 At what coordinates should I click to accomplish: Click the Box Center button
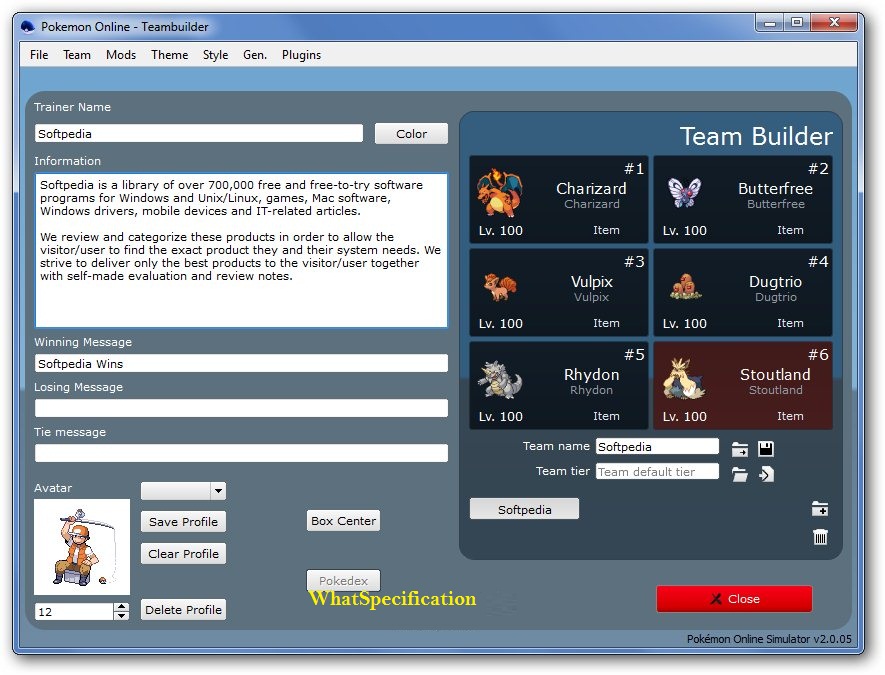click(x=343, y=520)
